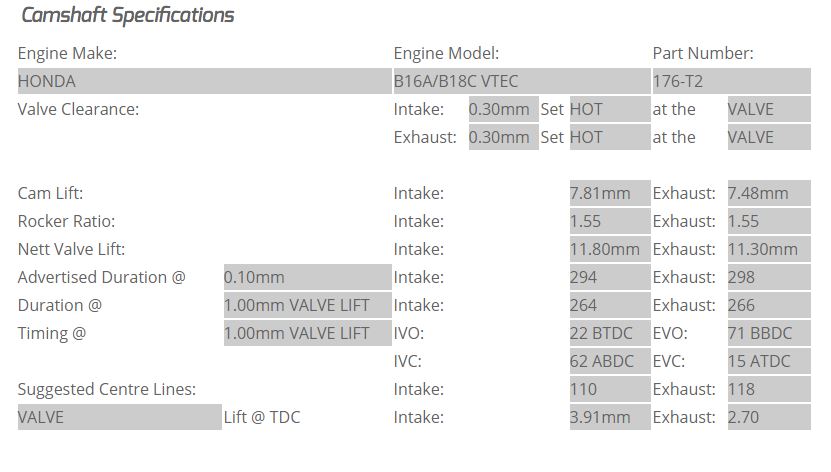Click the 176-T2 part number field
Image resolution: width=831 pixels, height=472 pixels.
tap(731, 81)
